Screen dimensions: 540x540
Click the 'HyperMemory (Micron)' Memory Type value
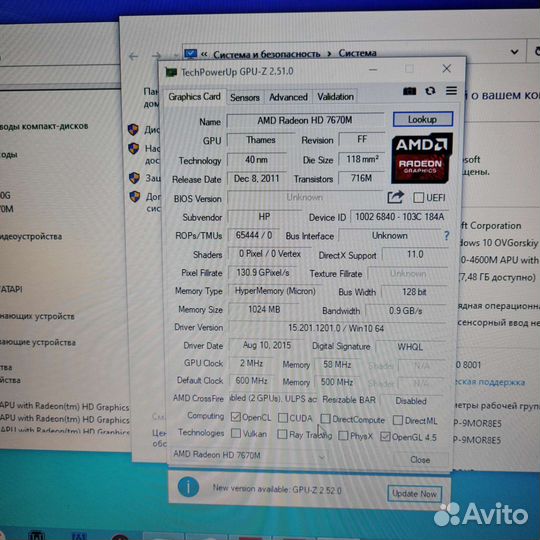275,291
